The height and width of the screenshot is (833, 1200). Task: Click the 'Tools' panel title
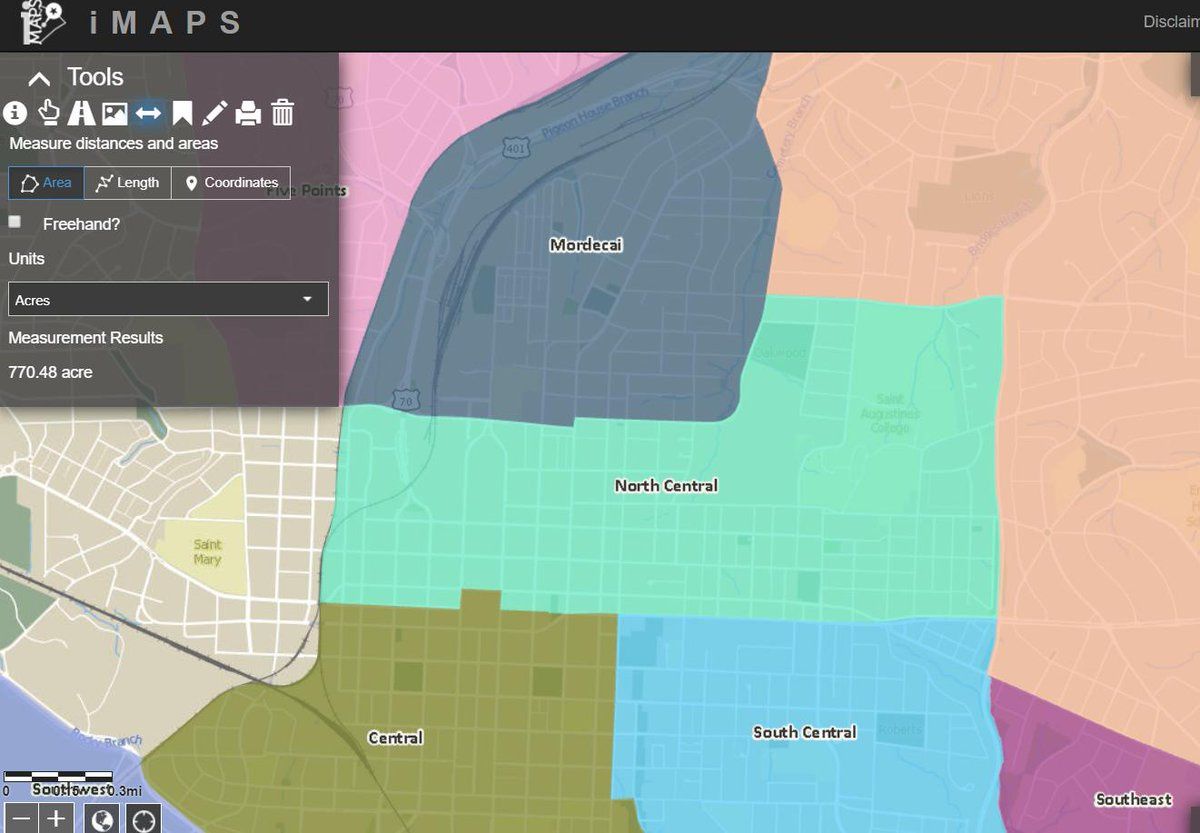point(95,78)
